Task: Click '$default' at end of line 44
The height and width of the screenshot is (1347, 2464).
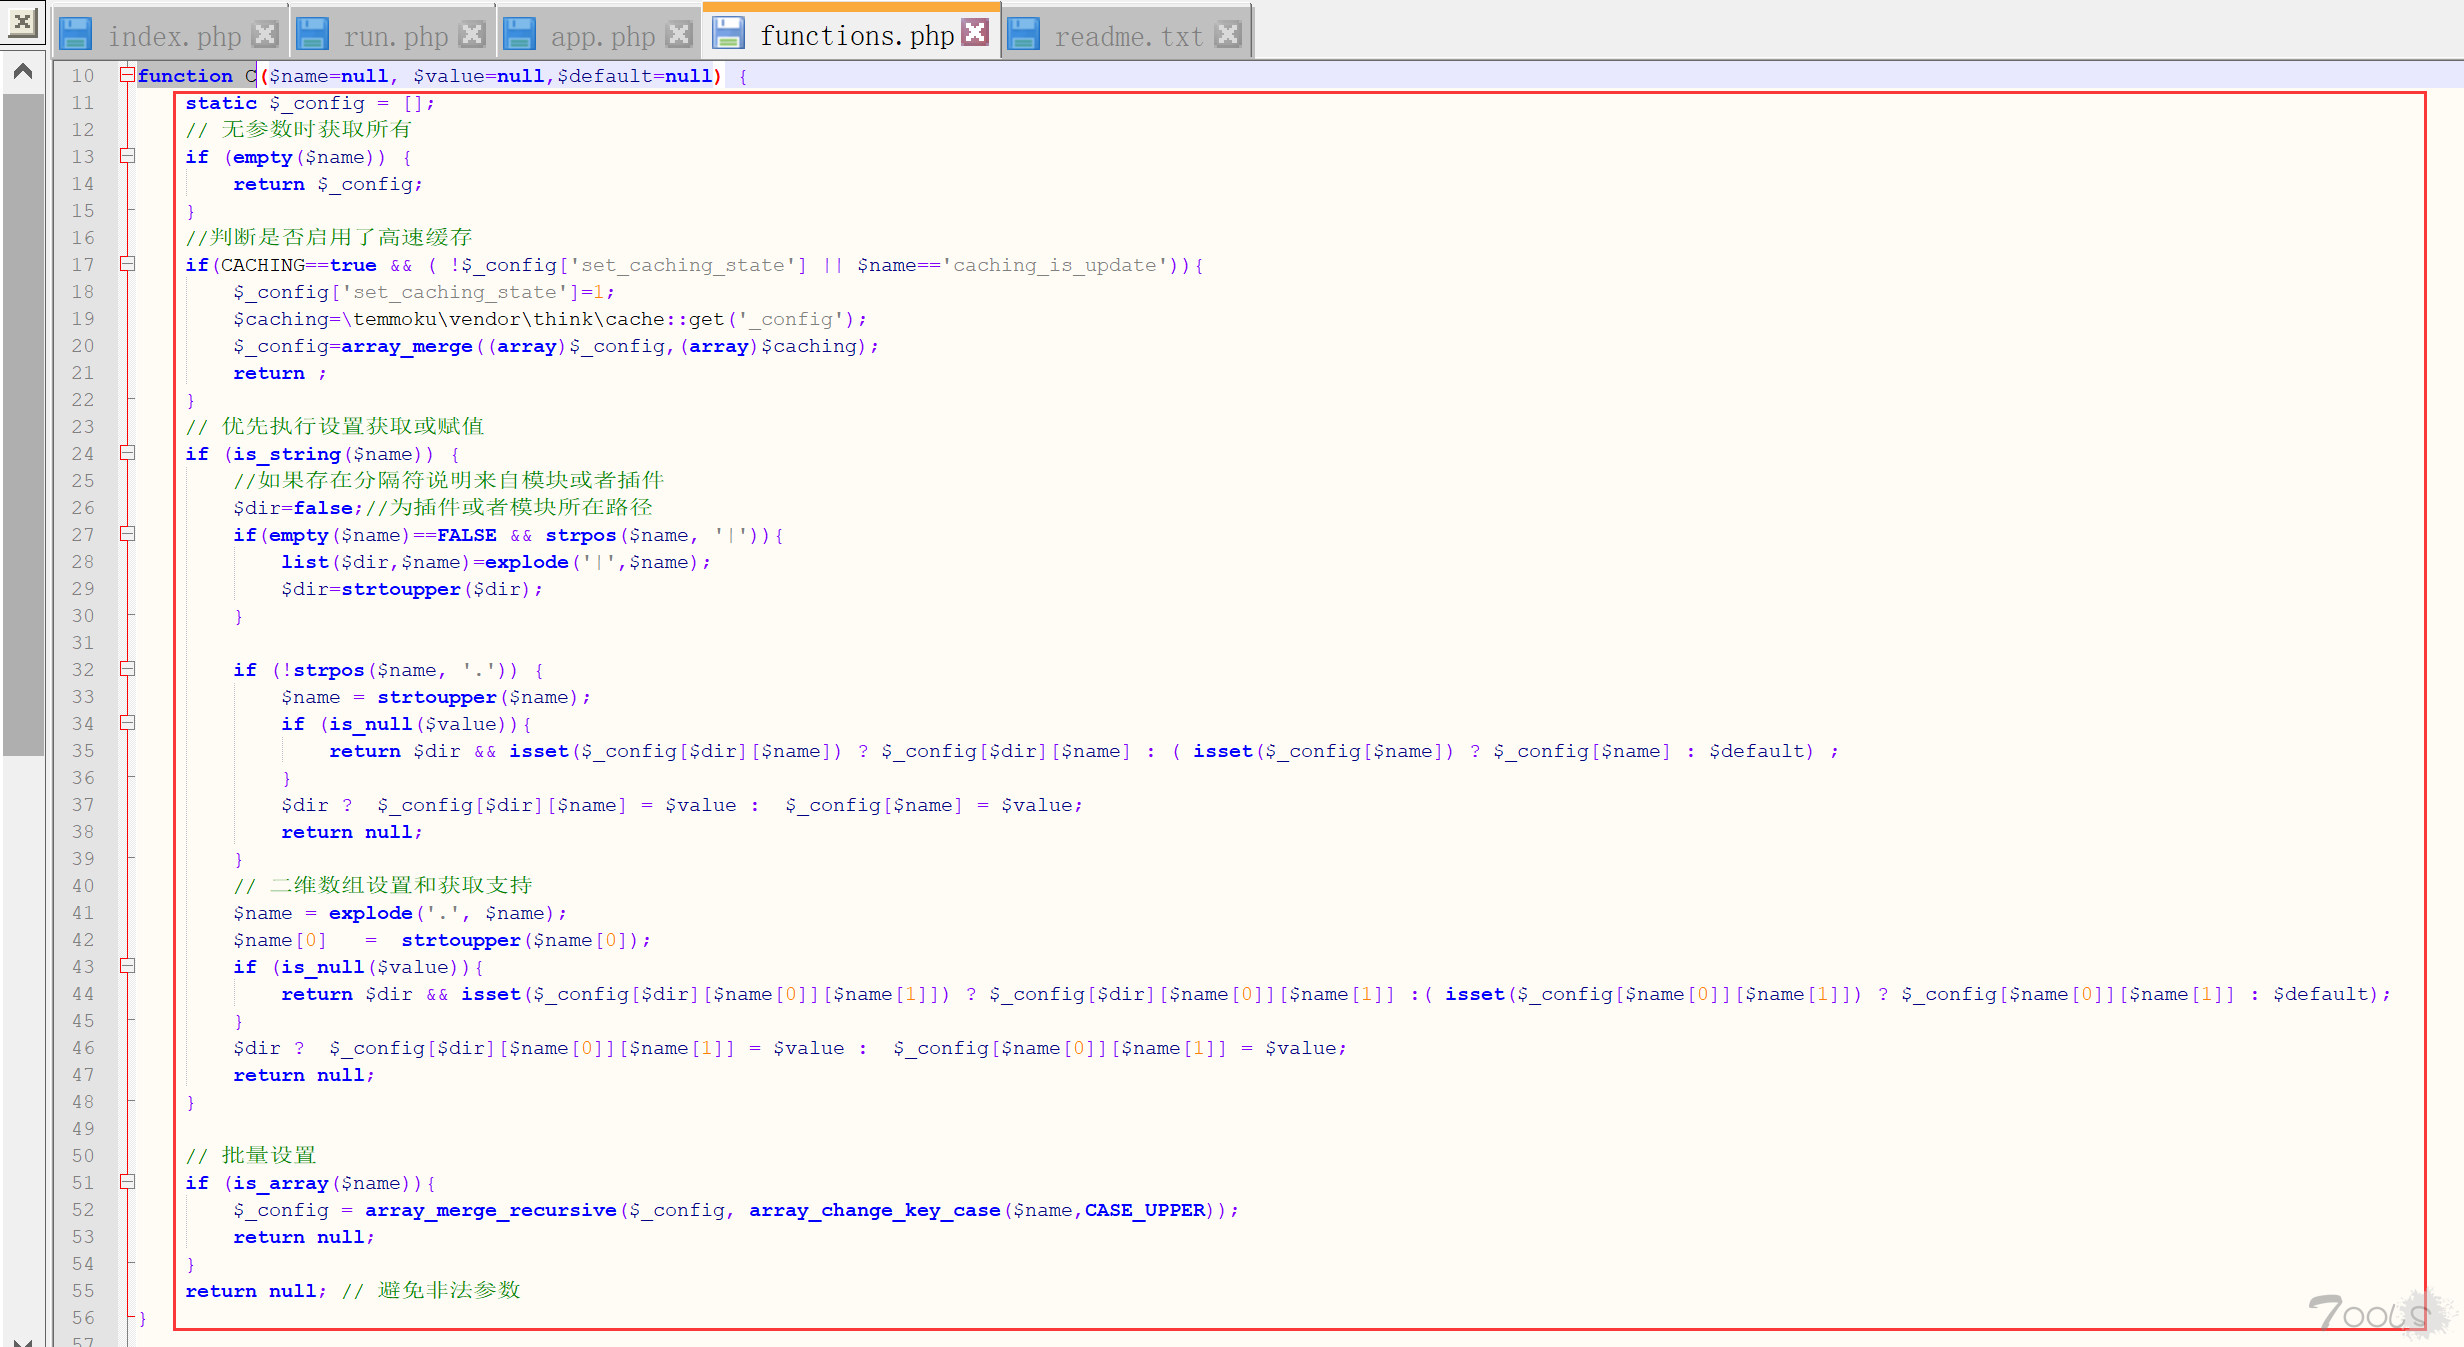Action: click(2319, 994)
